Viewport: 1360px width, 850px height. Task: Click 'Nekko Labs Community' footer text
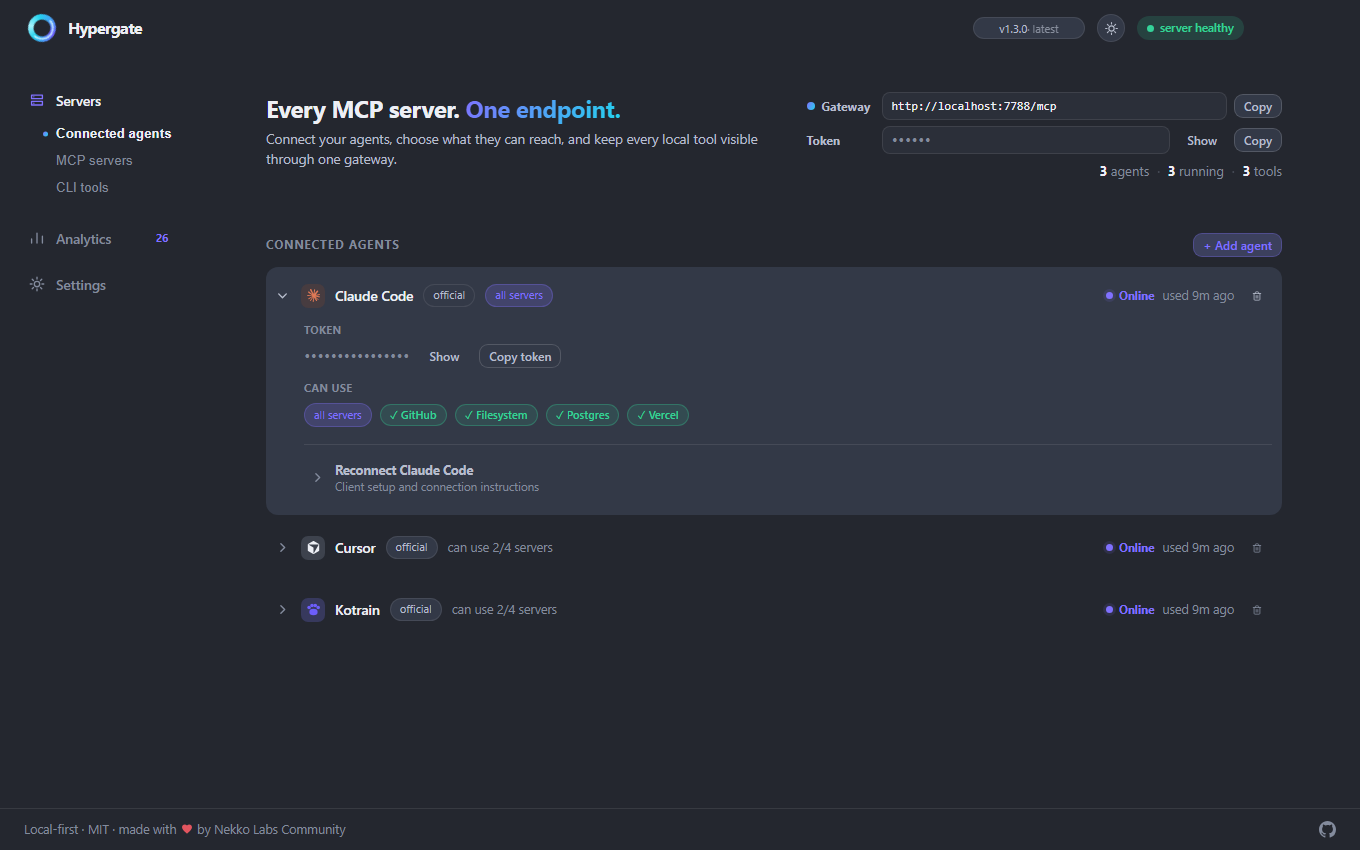280,829
